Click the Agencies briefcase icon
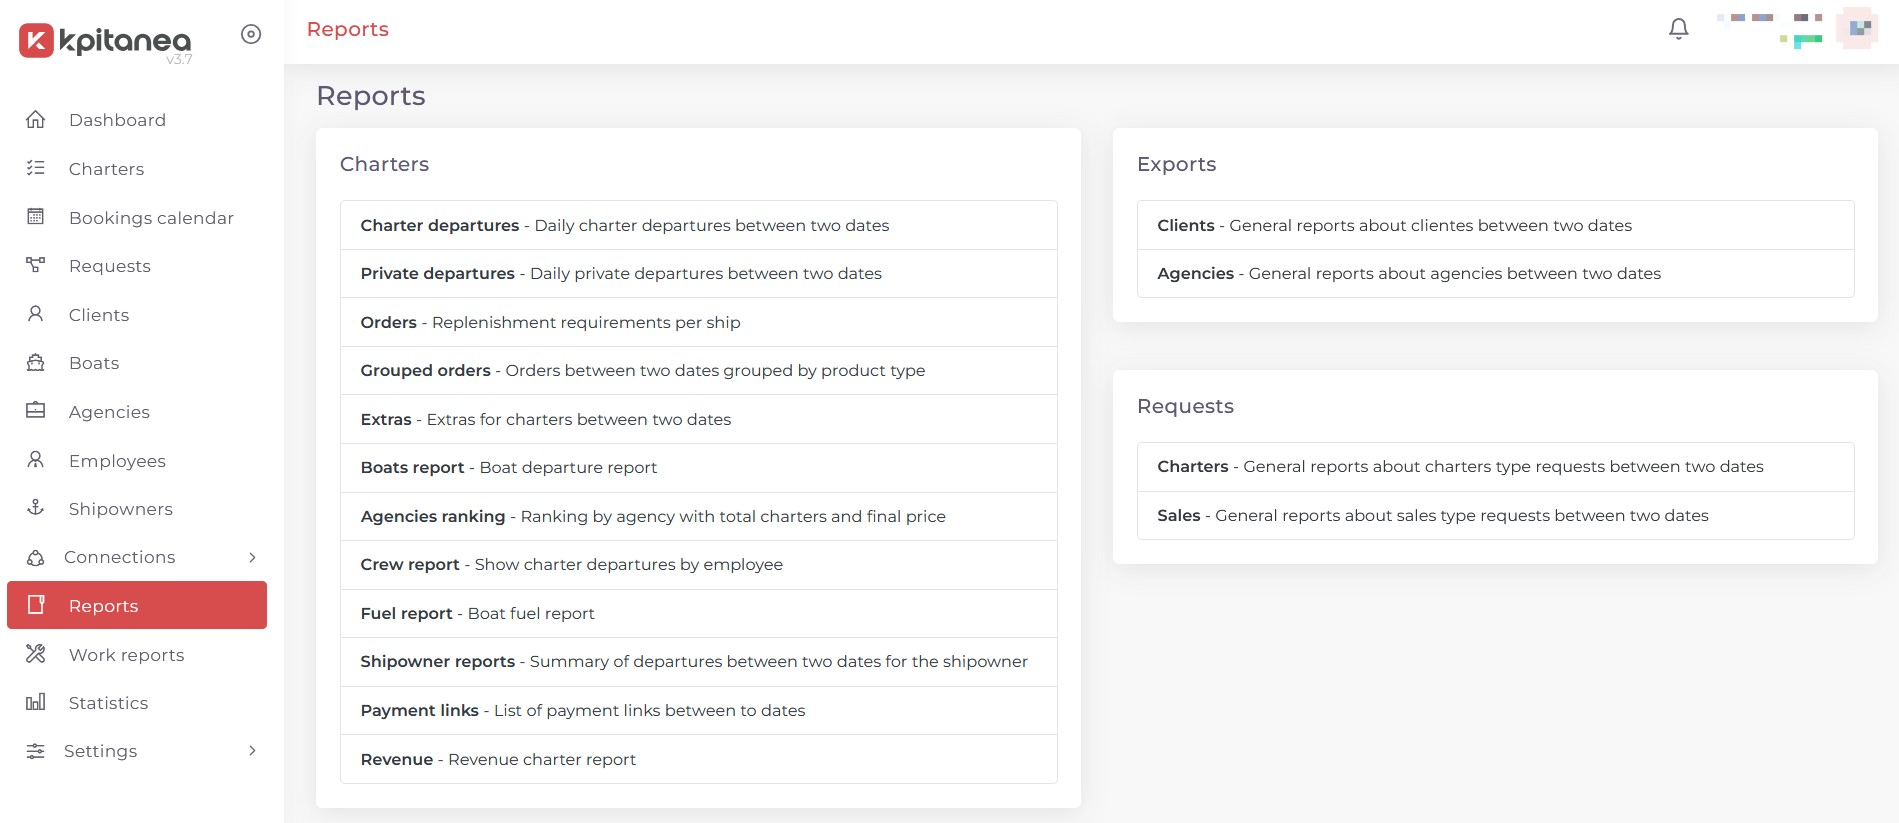The height and width of the screenshot is (823, 1899). 36,411
